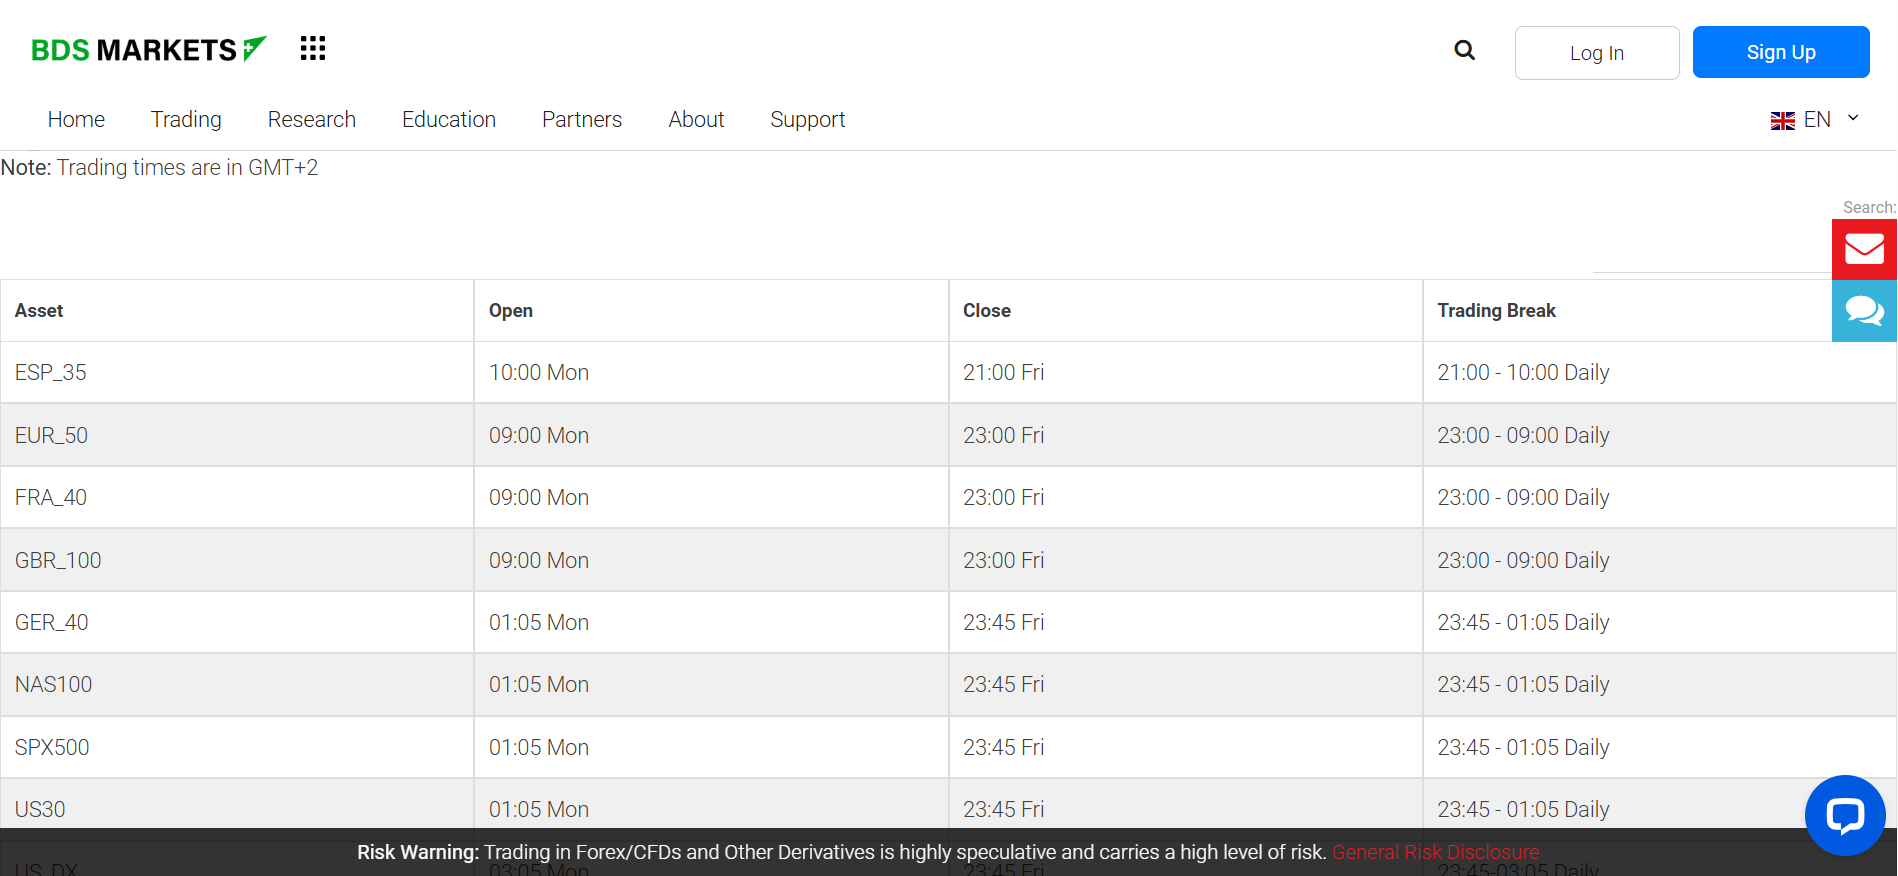This screenshot has width=1898, height=876.
Task: Click the BDS Markets logo
Action: click(148, 50)
